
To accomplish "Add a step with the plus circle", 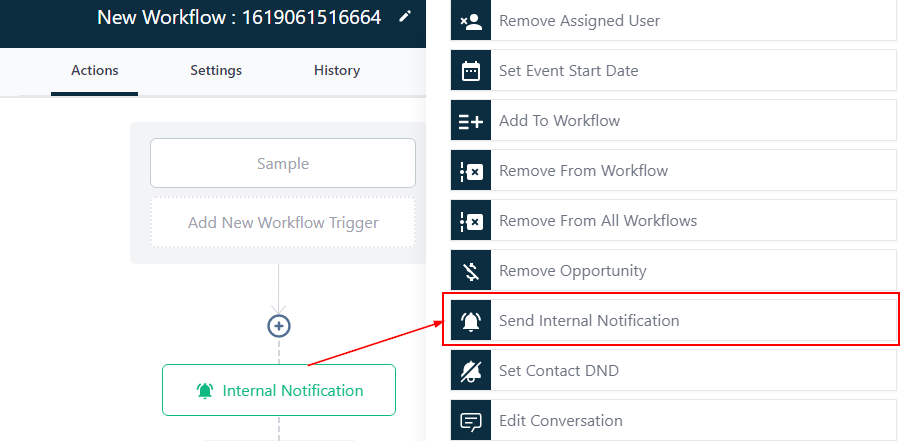I will [x=279, y=326].
